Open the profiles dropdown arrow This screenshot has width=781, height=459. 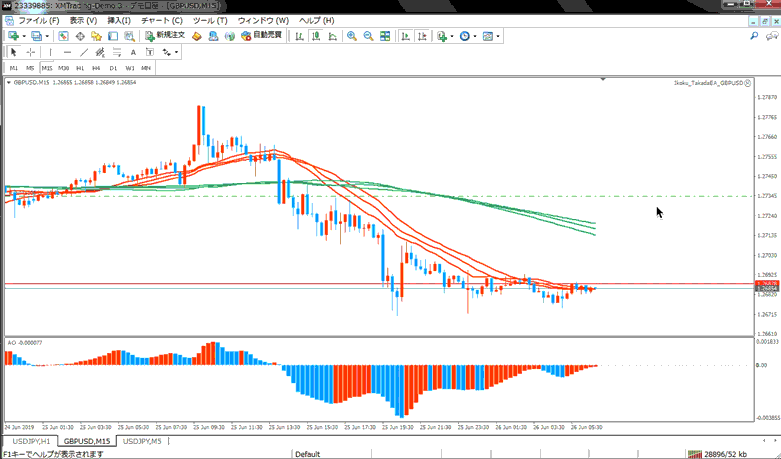click(x=47, y=36)
